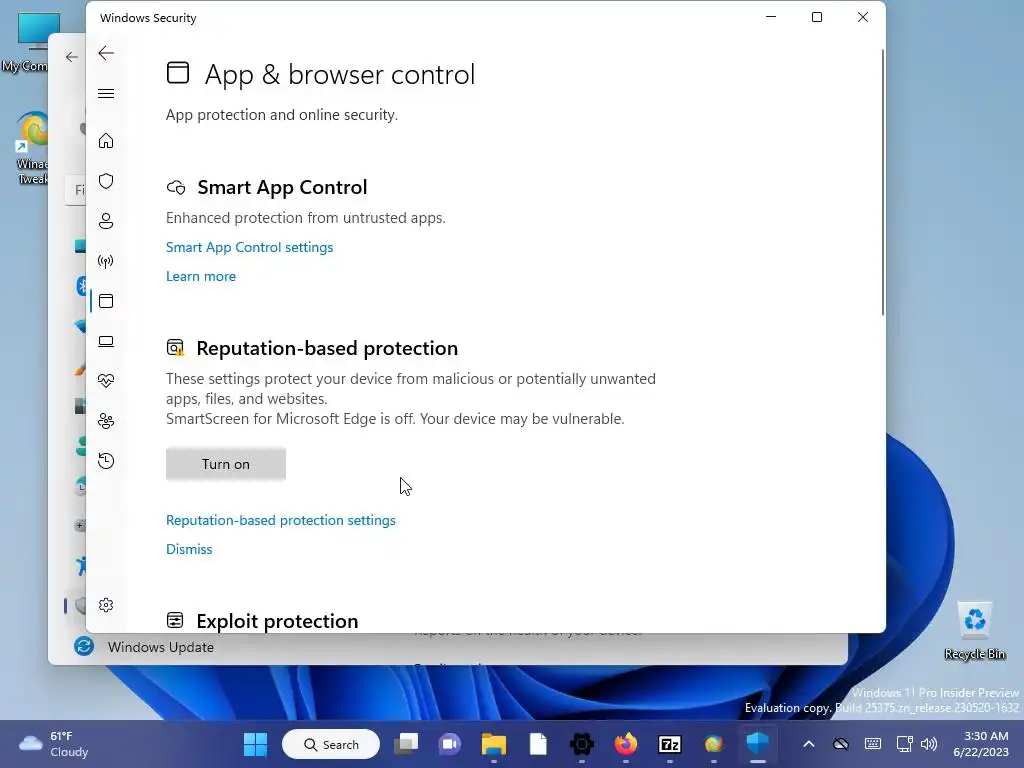Click the App & browser control title
This screenshot has width=1024, height=768.
340,74
